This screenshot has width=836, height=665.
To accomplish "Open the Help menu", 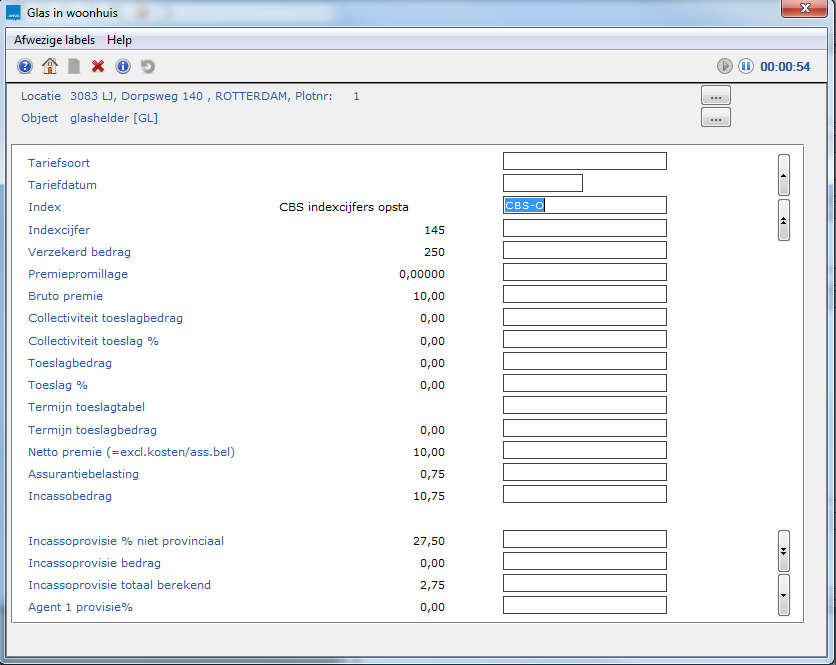I will click(119, 40).
